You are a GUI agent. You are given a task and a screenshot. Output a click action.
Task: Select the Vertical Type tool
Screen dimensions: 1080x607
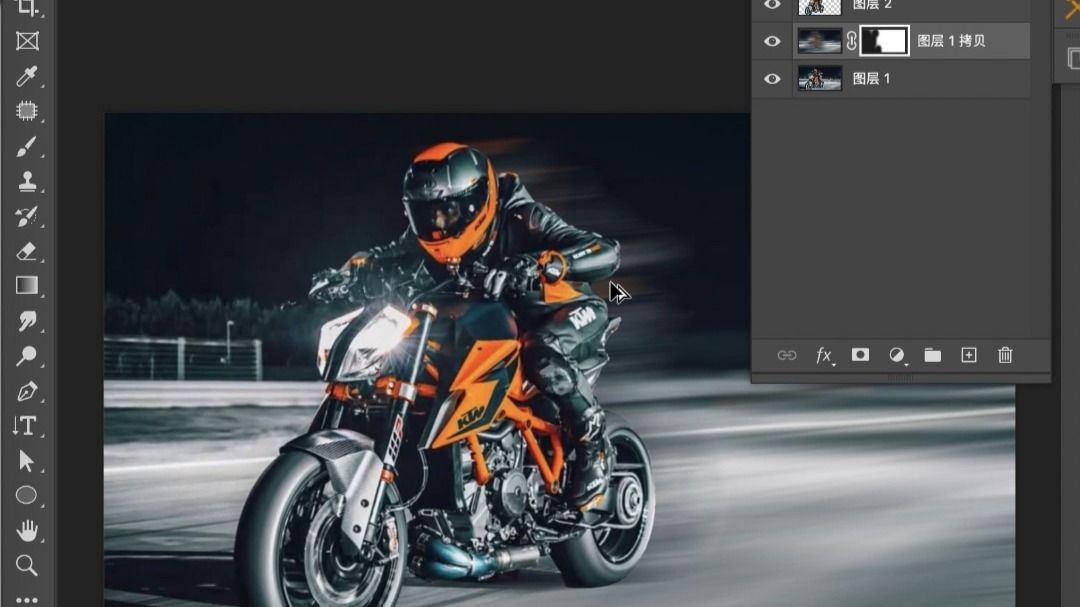tap(27, 426)
